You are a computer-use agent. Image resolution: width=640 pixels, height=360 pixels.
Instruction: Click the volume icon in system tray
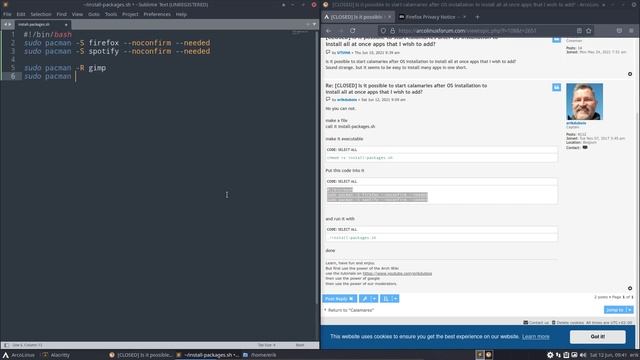pos(583,355)
